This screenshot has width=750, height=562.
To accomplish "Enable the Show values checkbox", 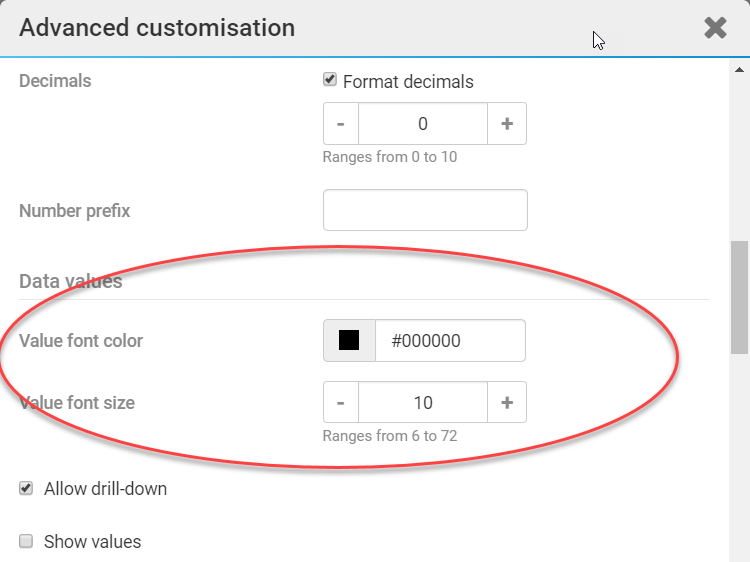I will point(27,541).
